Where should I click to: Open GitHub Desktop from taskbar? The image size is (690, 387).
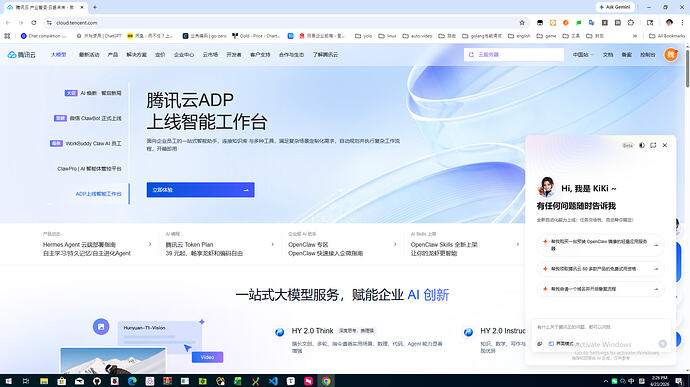coord(97,381)
